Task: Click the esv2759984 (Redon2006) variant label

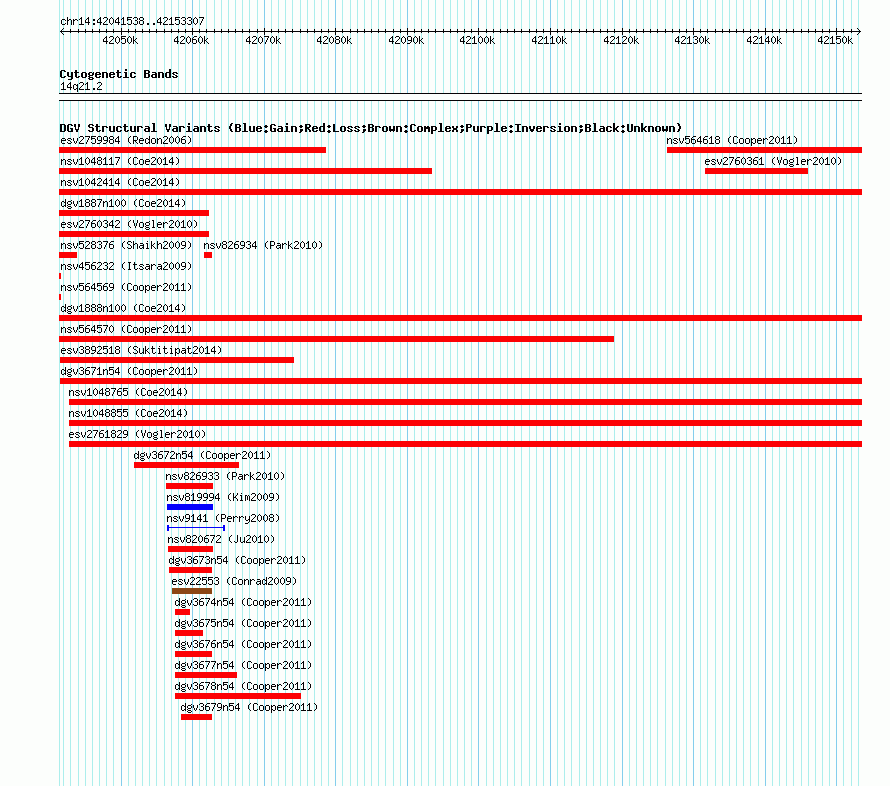Action: click(126, 140)
